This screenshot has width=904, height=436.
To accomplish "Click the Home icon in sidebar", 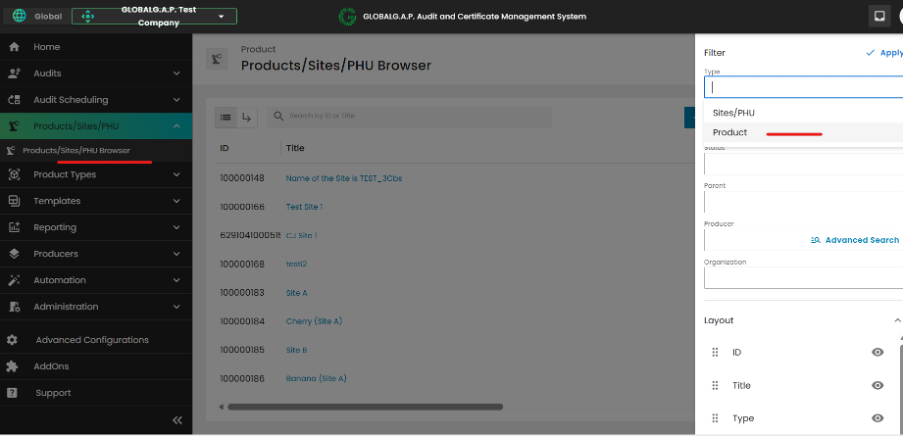I will coord(13,47).
